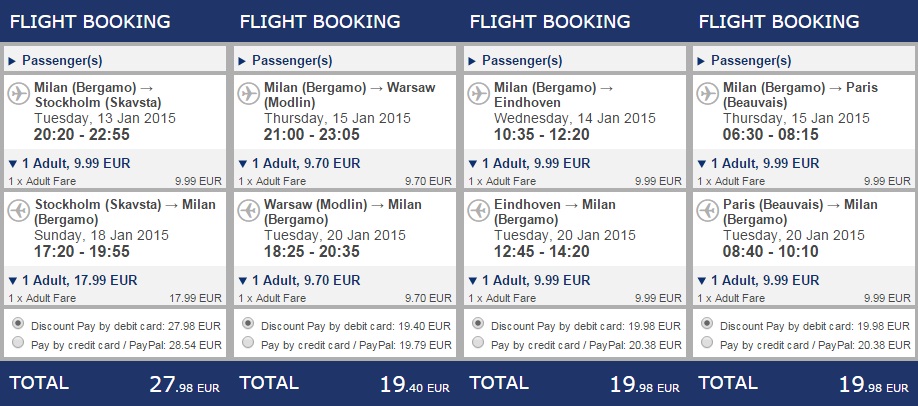Viewport: 918px width, 406px height.
Task: Click plane icon beside Warsaw to Milan flight
Action: [249, 210]
